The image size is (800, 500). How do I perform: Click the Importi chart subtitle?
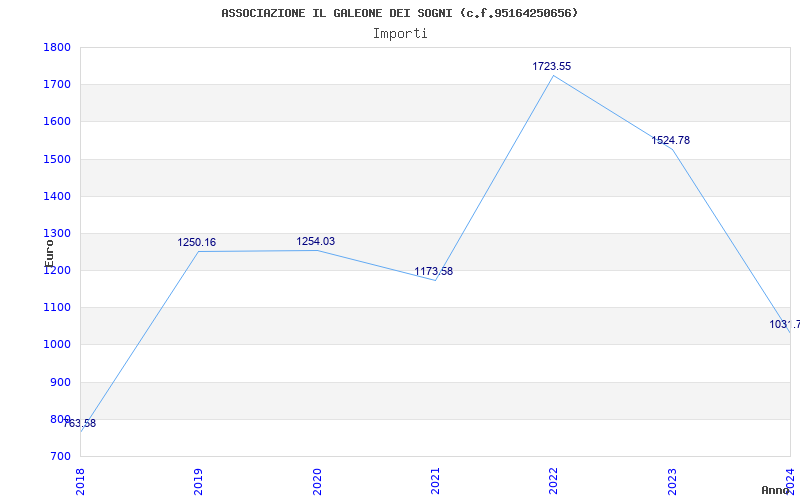point(400,34)
